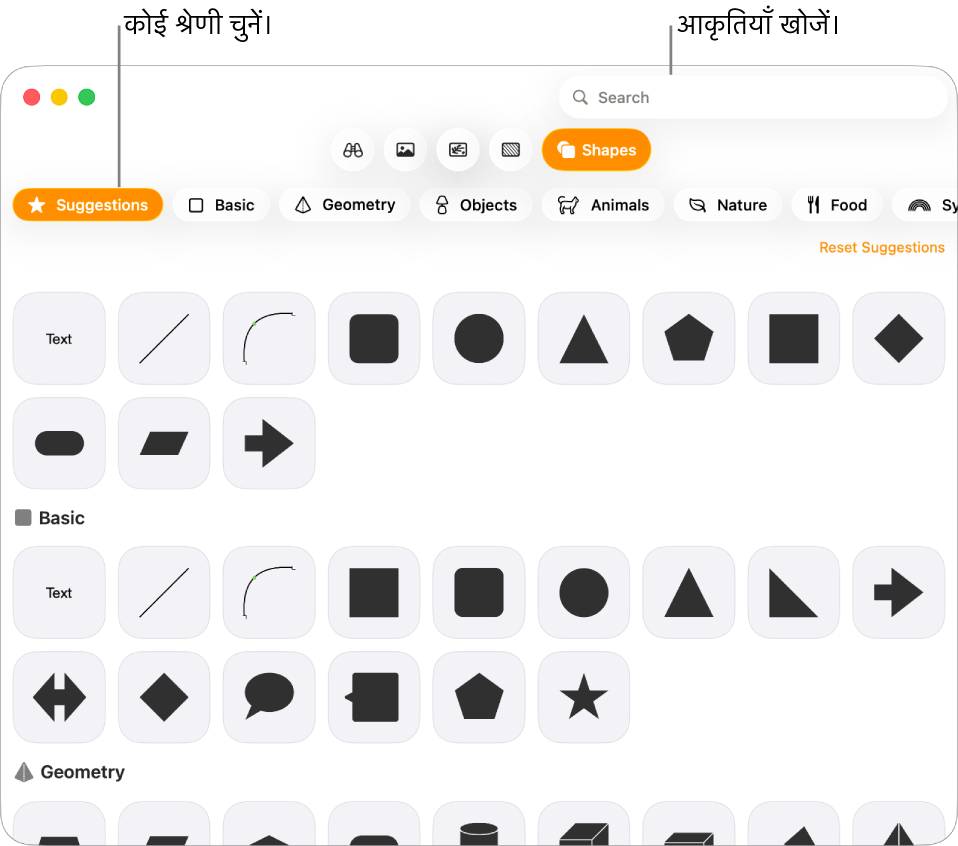The height and width of the screenshot is (846, 958).
Task: Switch to the Suggestions category
Action: (88, 205)
